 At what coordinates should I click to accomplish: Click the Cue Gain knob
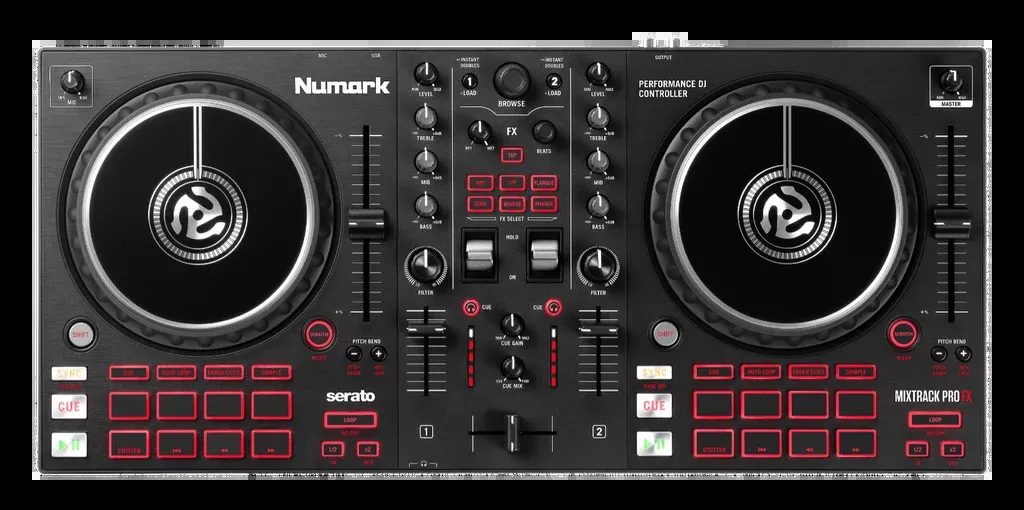coord(512,325)
